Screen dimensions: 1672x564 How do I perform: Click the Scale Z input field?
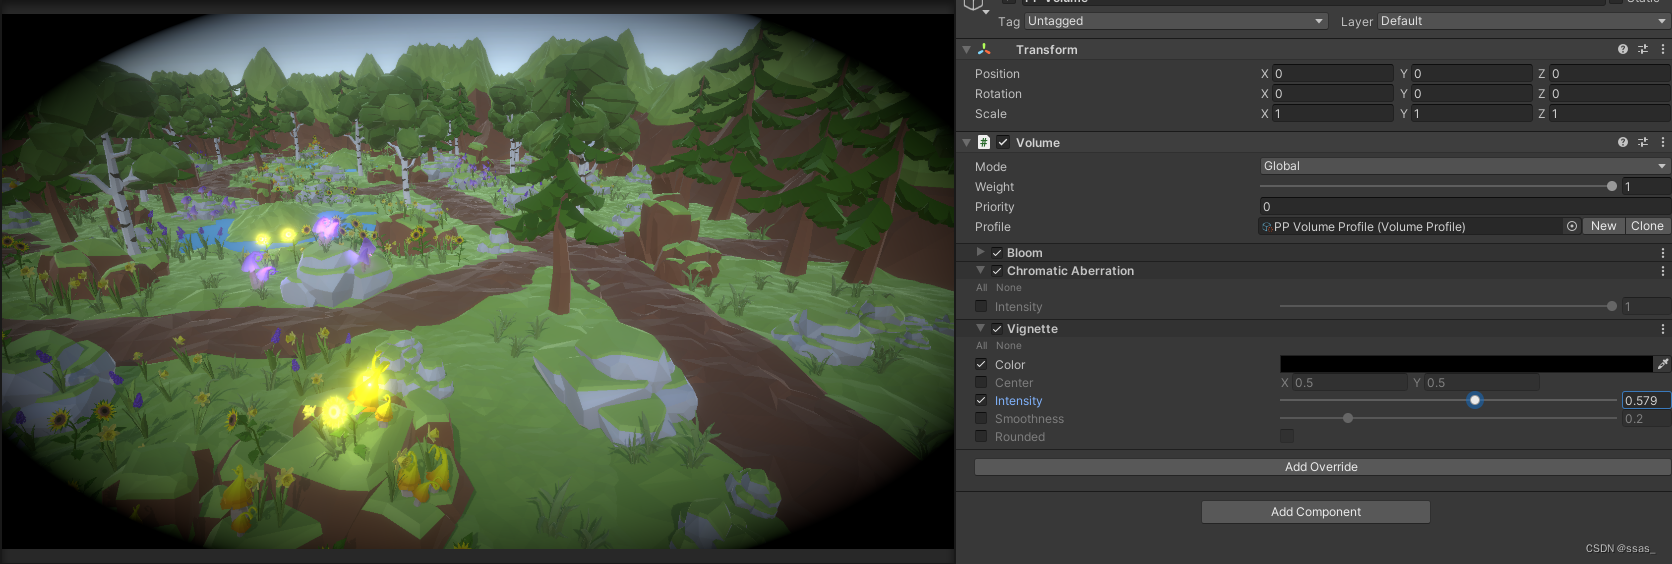(1610, 113)
